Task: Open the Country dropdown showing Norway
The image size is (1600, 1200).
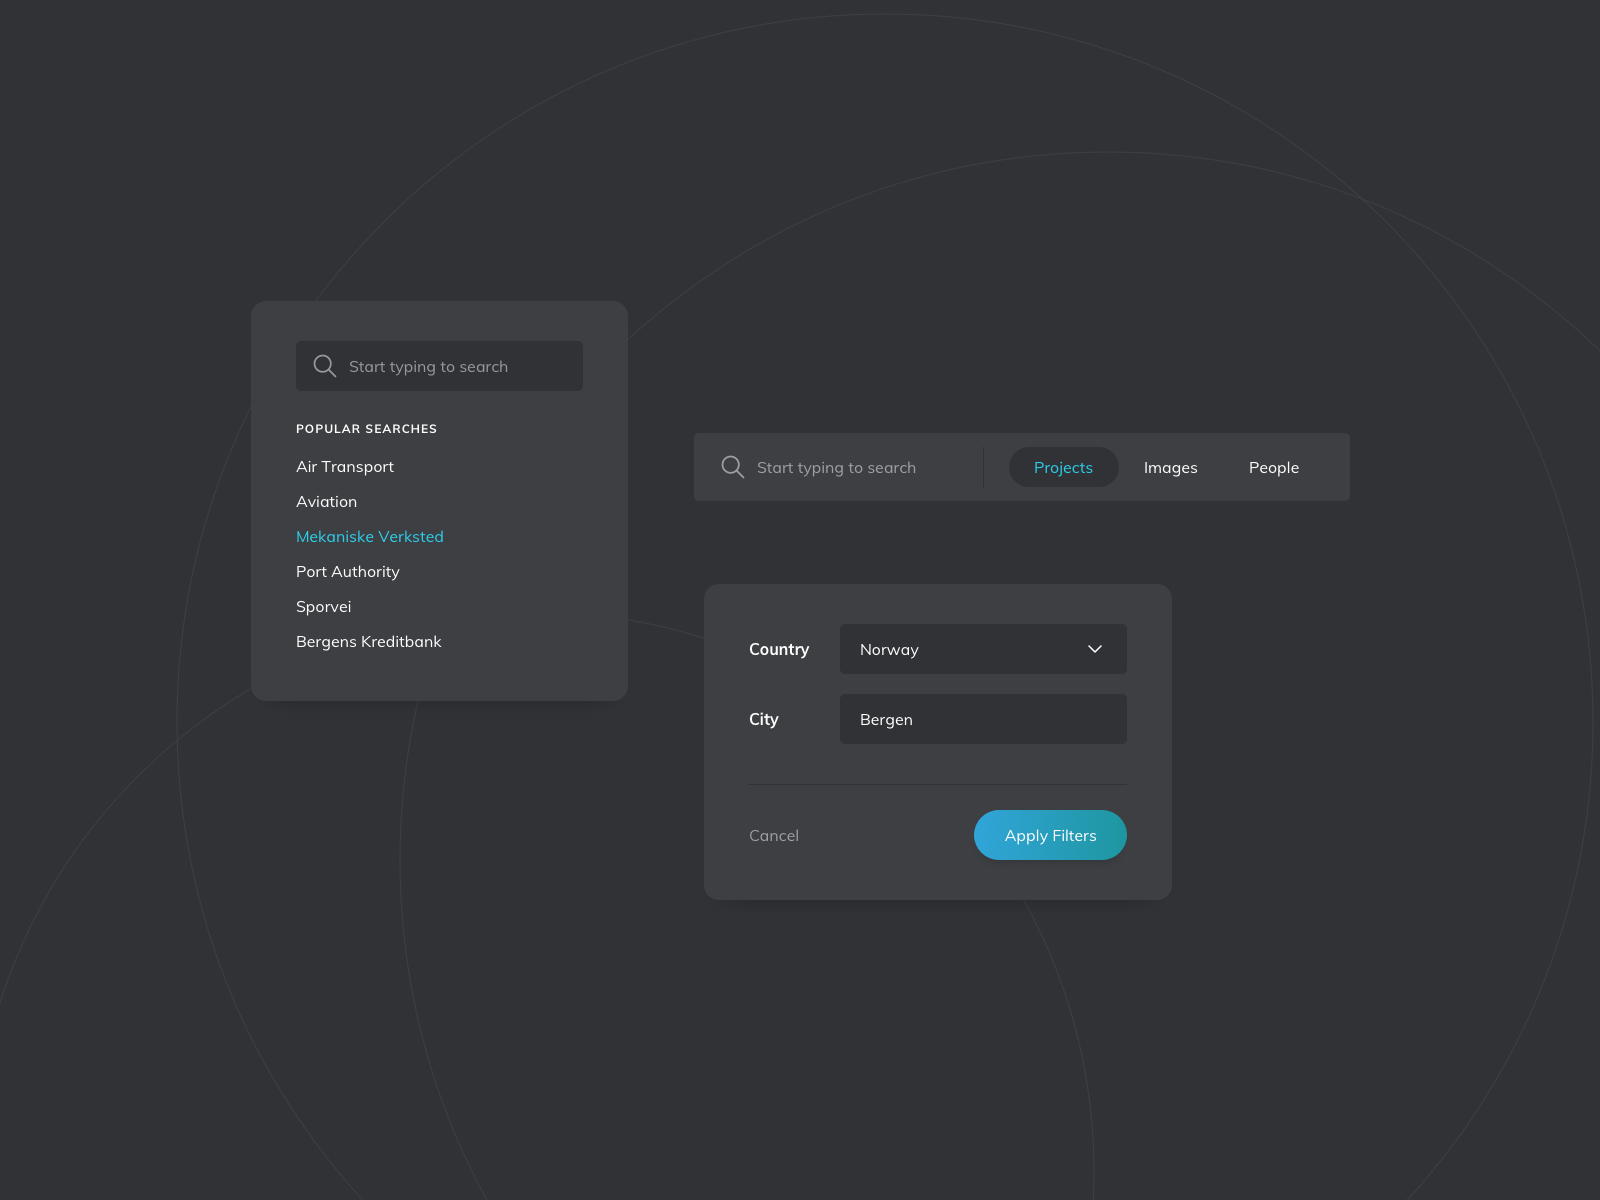Action: [983, 649]
